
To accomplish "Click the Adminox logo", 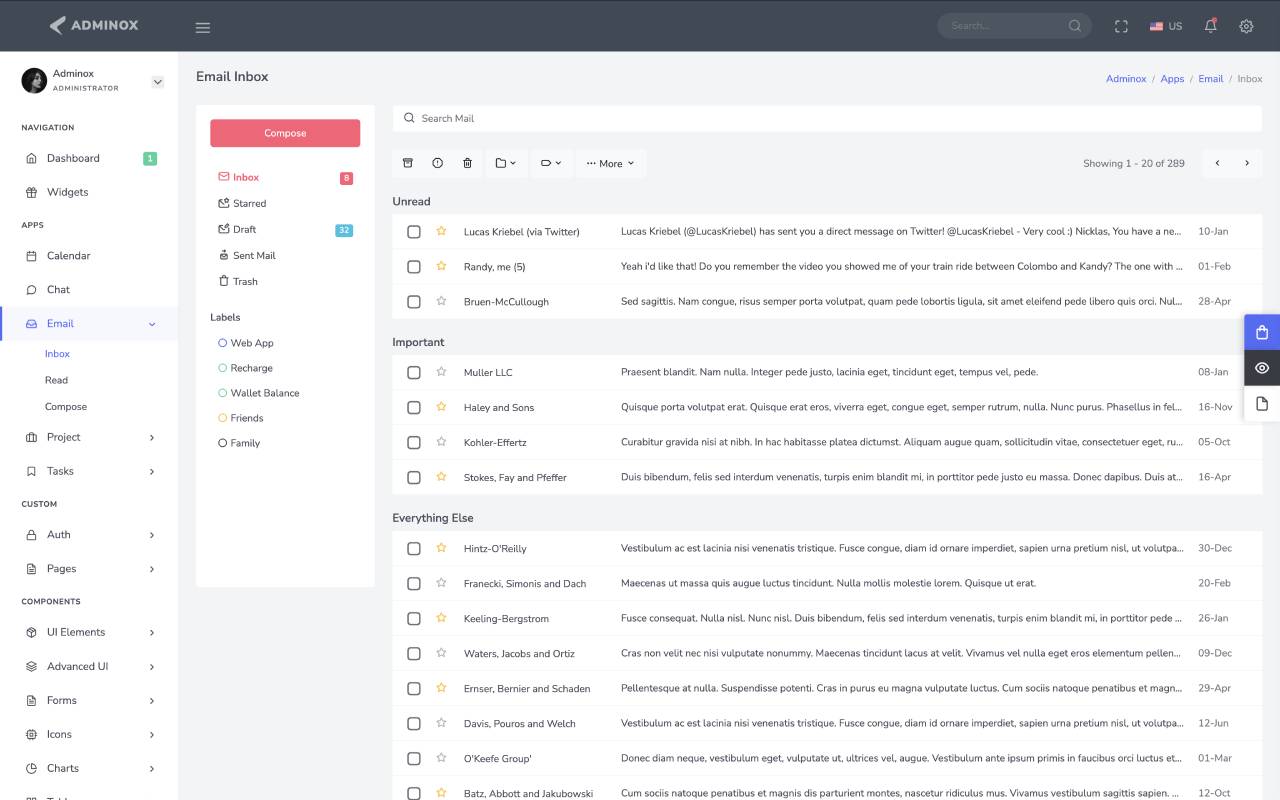I will pos(94,25).
